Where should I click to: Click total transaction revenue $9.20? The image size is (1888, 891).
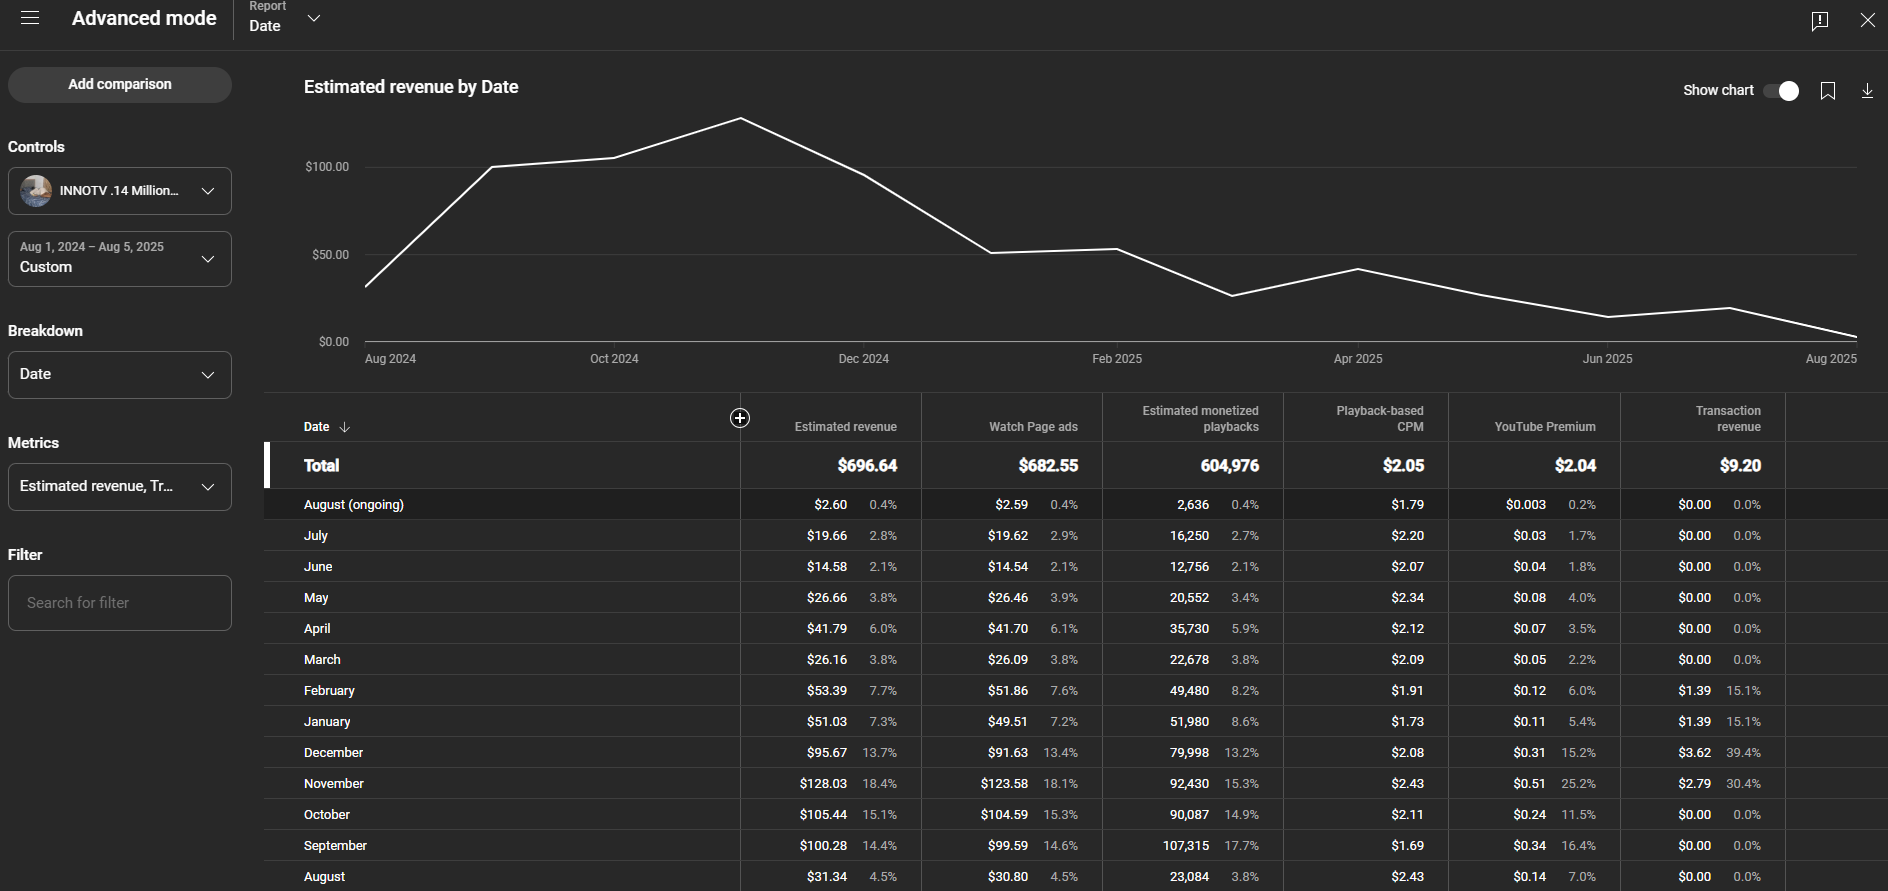[1741, 466]
